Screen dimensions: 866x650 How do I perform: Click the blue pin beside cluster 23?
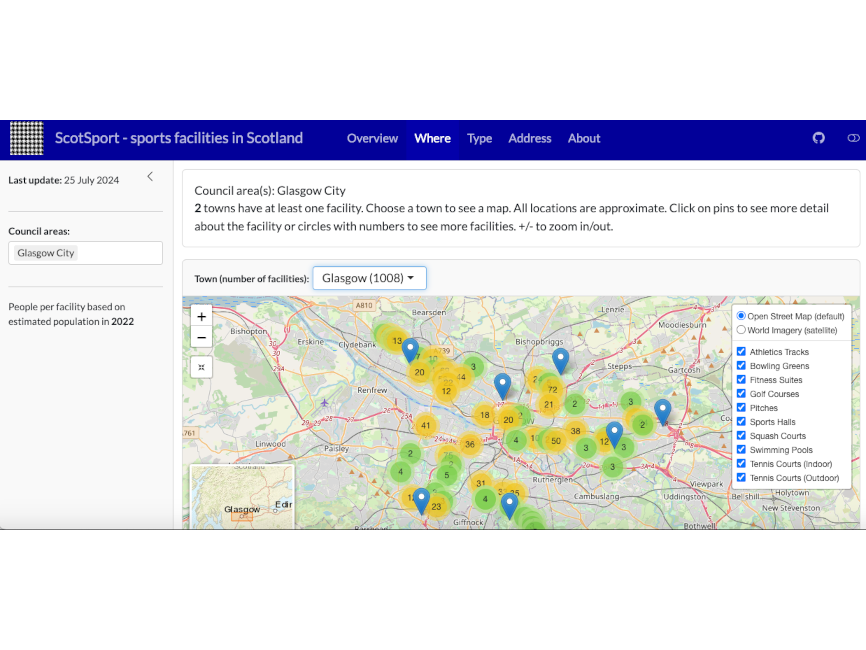[421, 500]
